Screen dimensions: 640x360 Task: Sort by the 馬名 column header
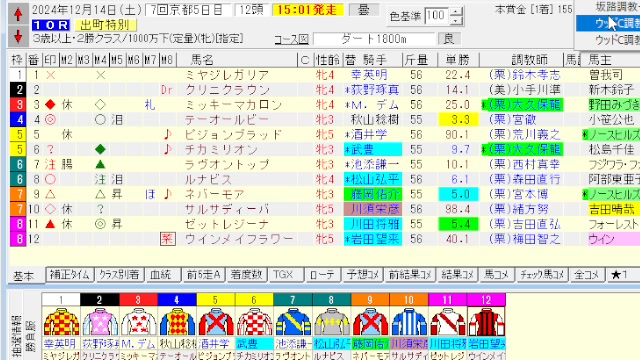(x=238, y=60)
